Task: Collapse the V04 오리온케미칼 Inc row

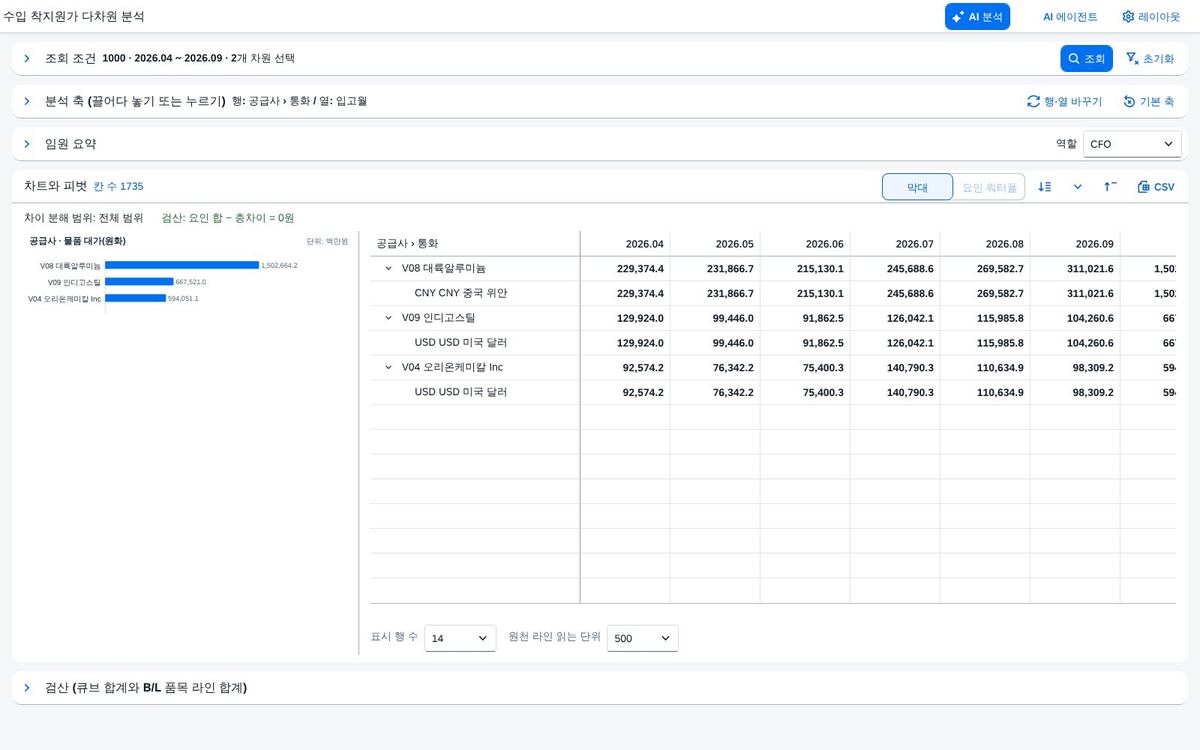Action: [388, 368]
